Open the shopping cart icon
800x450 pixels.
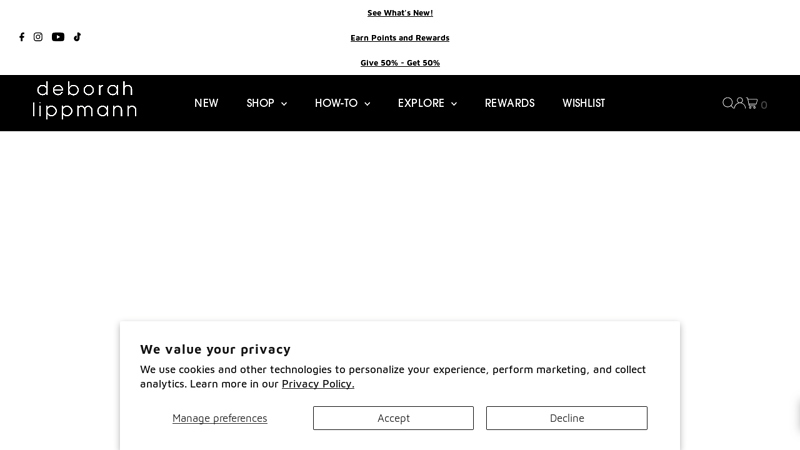pyautogui.click(x=752, y=103)
